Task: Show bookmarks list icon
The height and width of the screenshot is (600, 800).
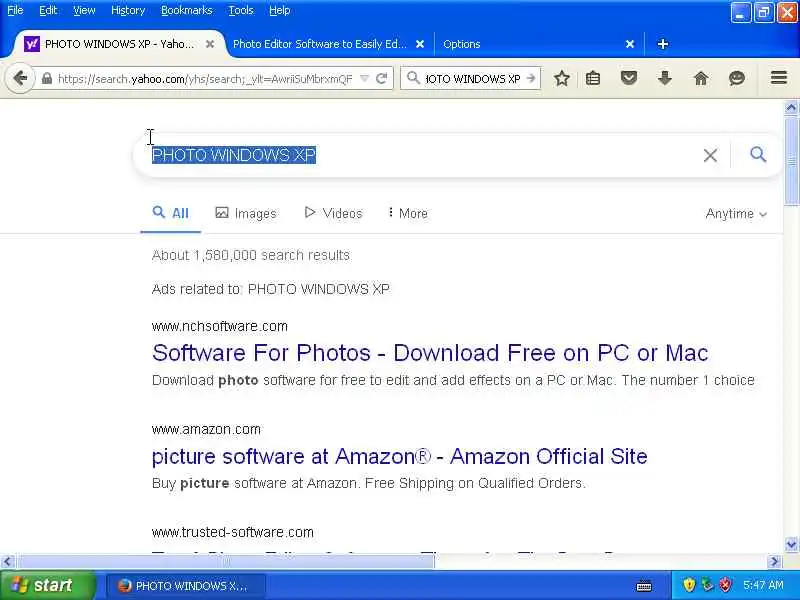Action: click(593, 79)
